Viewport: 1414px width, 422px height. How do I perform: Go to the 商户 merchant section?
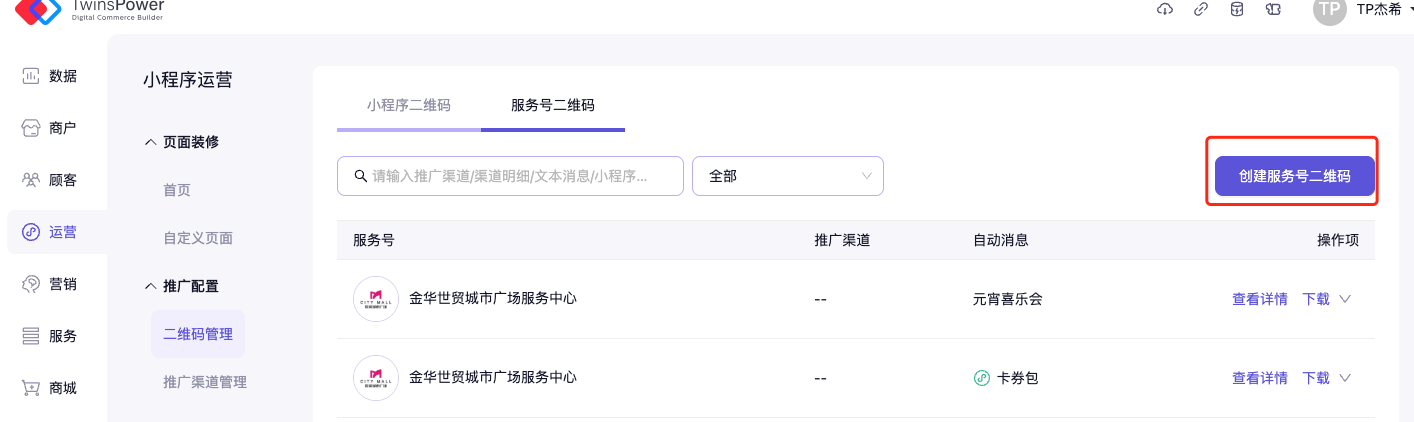[50, 128]
